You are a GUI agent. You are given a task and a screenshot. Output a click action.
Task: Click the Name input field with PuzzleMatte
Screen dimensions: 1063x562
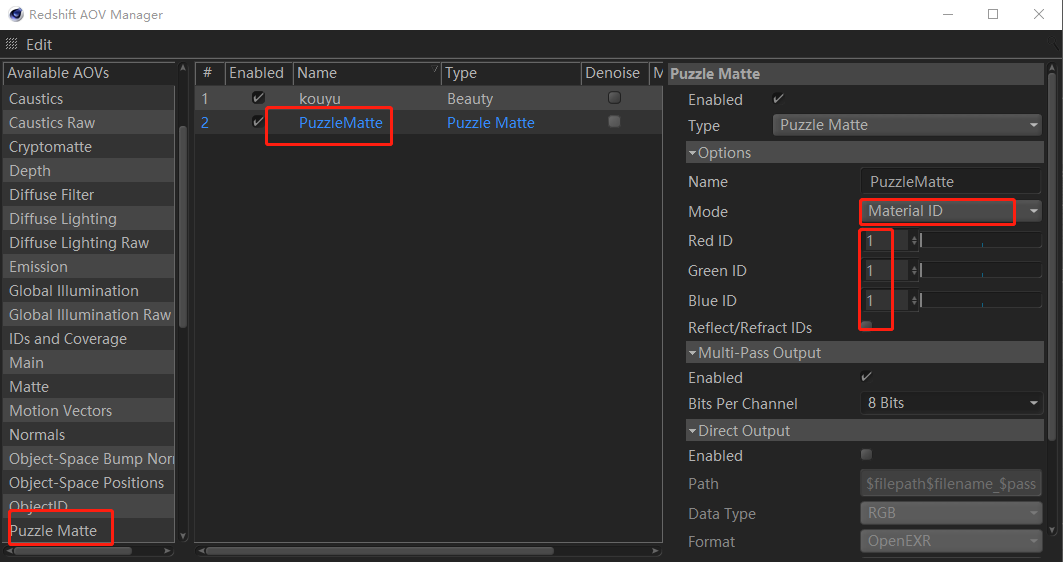click(x=950, y=182)
